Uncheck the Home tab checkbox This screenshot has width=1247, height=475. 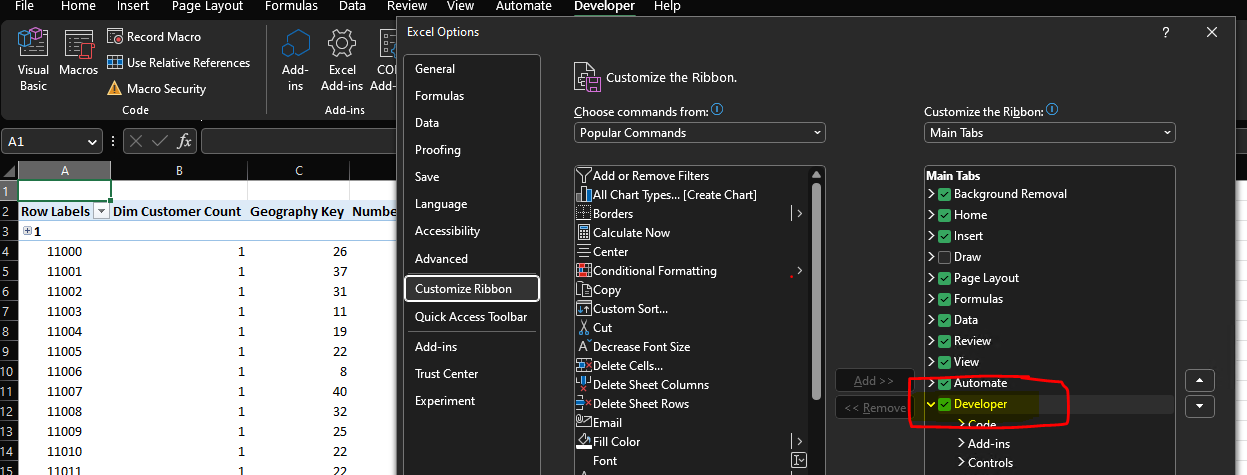[x=944, y=215]
